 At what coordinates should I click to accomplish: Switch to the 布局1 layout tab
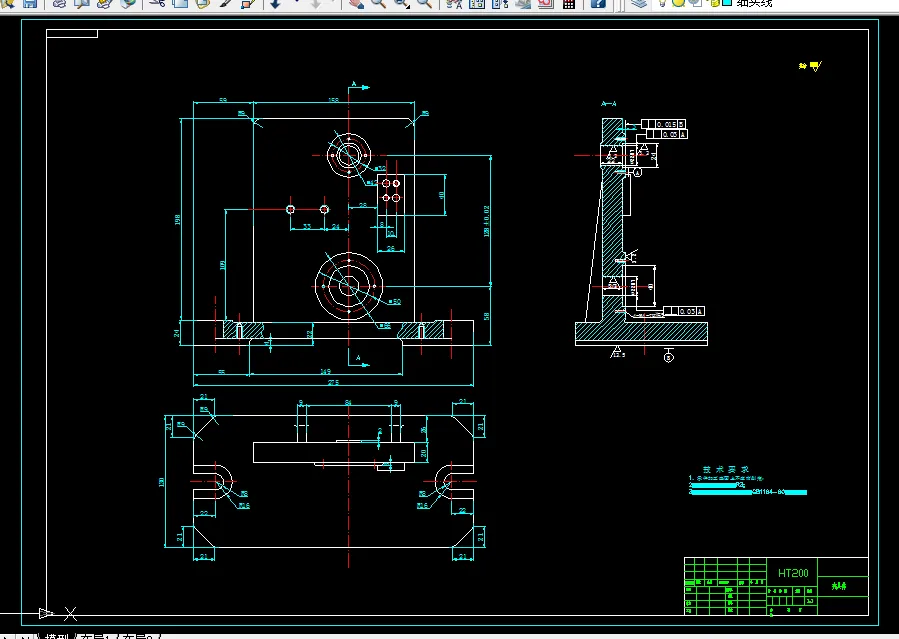pos(95,636)
